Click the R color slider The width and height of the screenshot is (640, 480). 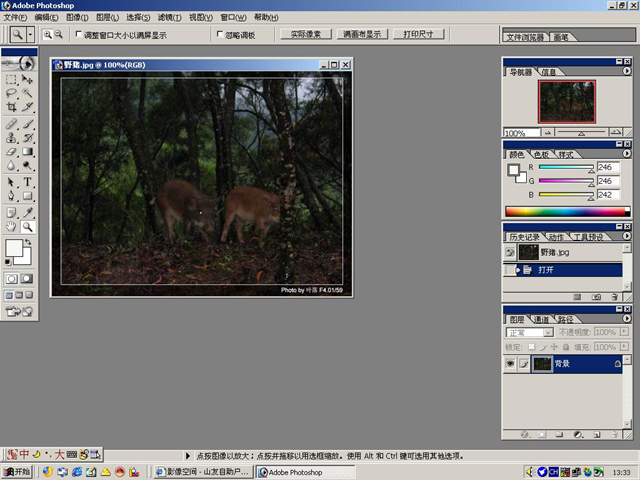[566, 167]
